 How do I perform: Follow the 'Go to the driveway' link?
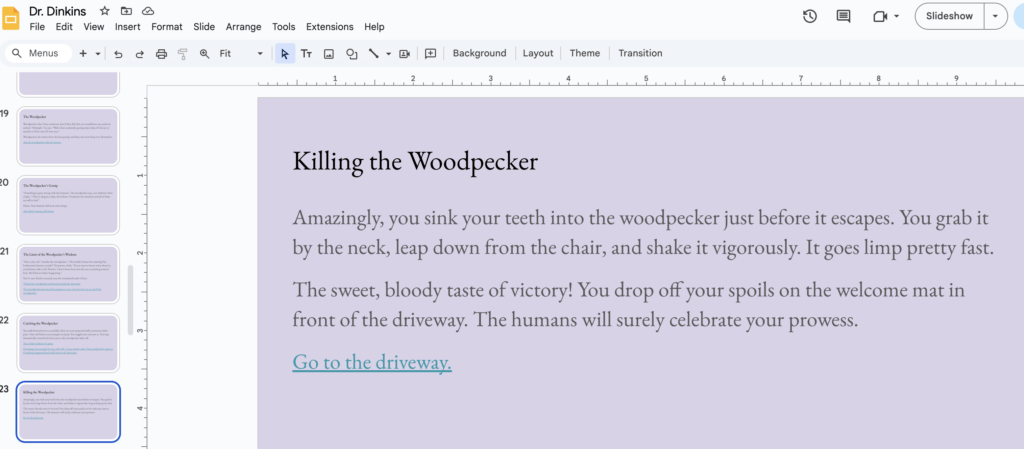tap(372, 362)
